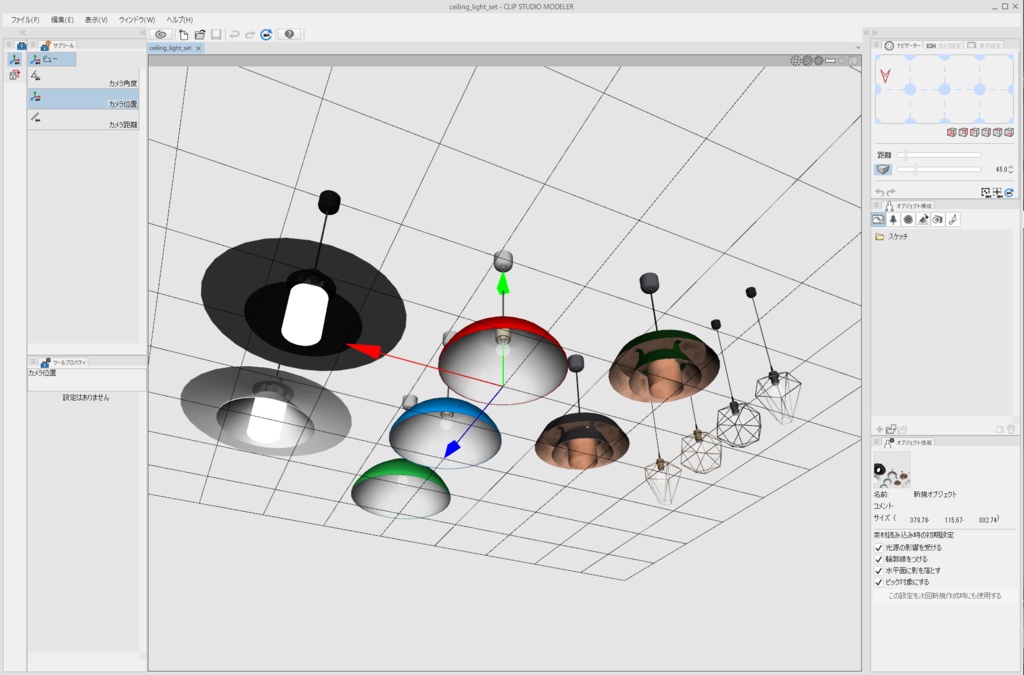Click the document tab dropdown arrow near the canvas
This screenshot has width=1024, height=675.
click(x=857, y=46)
